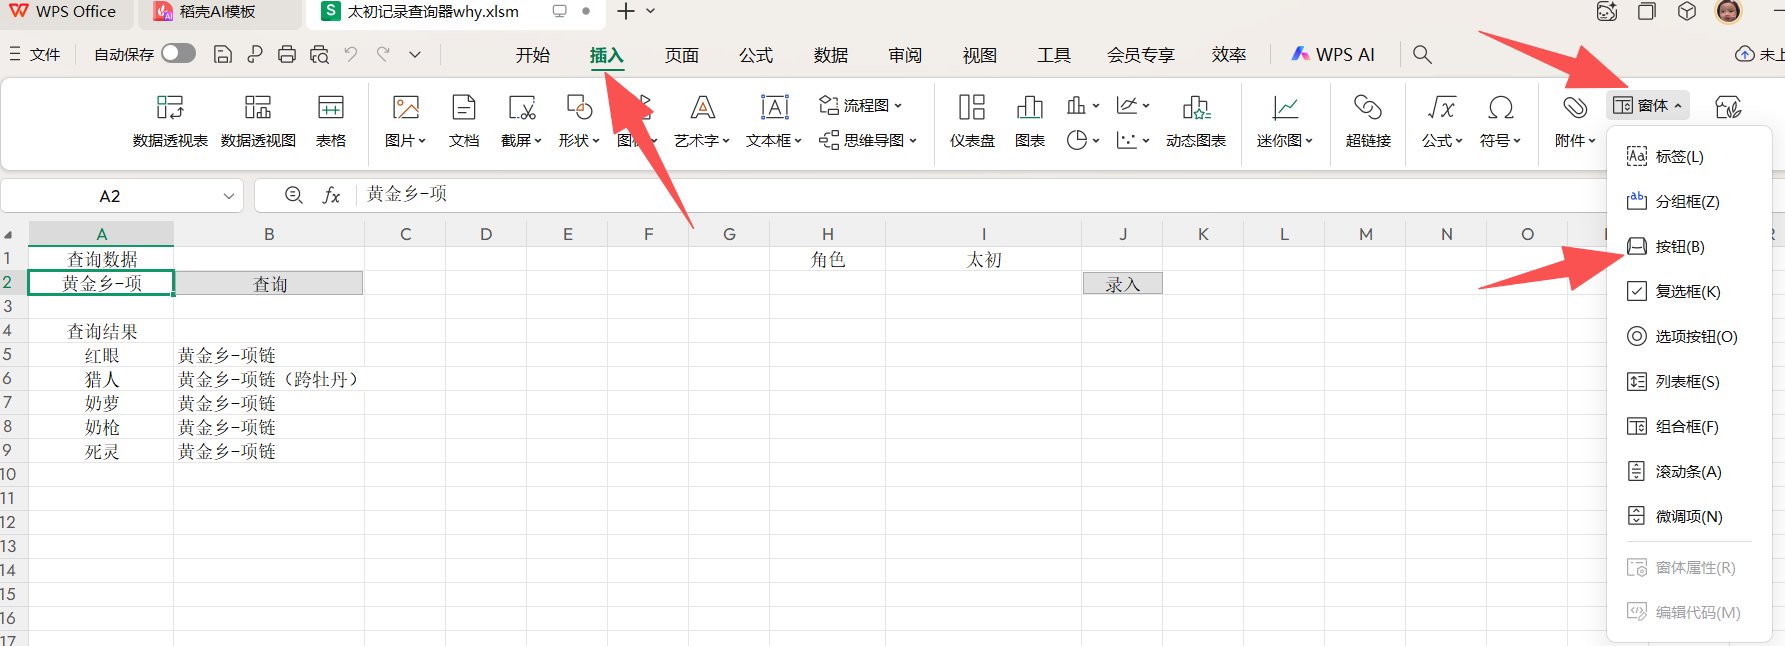1785x646 pixels.
Task: Click the 录入 button in the sheet
Action: point(1122,284)
